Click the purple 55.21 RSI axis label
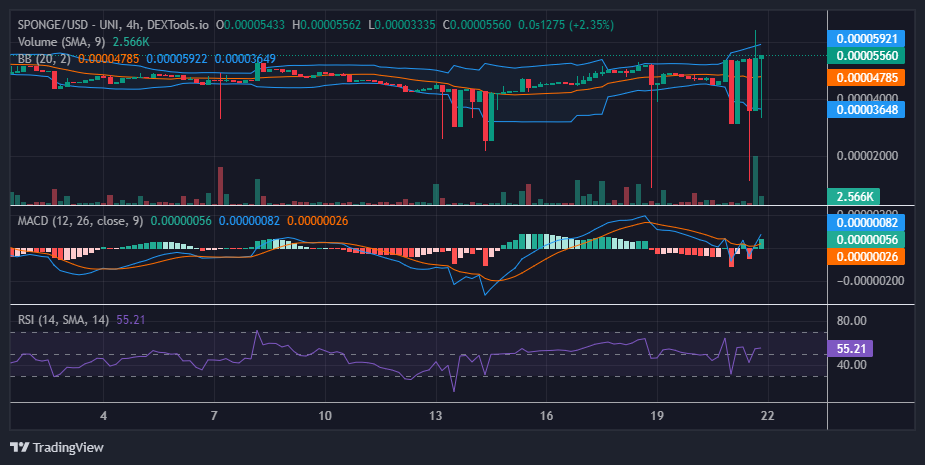Screen dimensions: 925x465 point(850,349)
